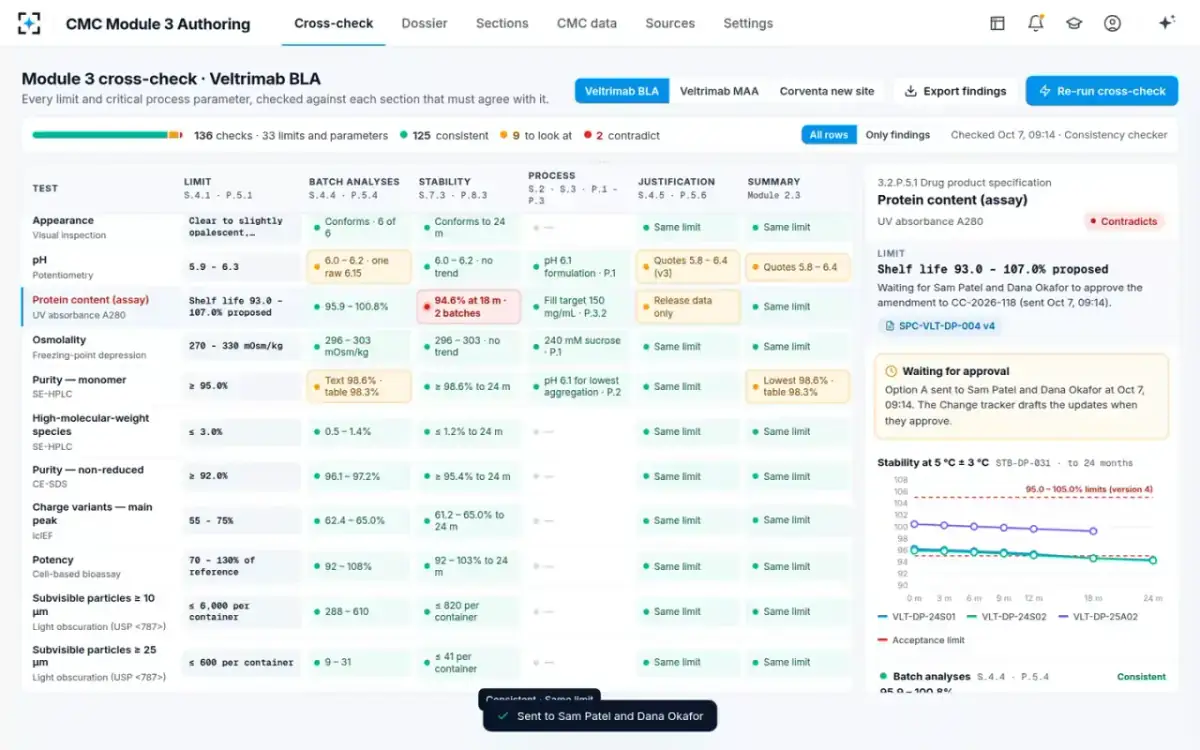Go to the CMC data tab

tap(587, 23)
